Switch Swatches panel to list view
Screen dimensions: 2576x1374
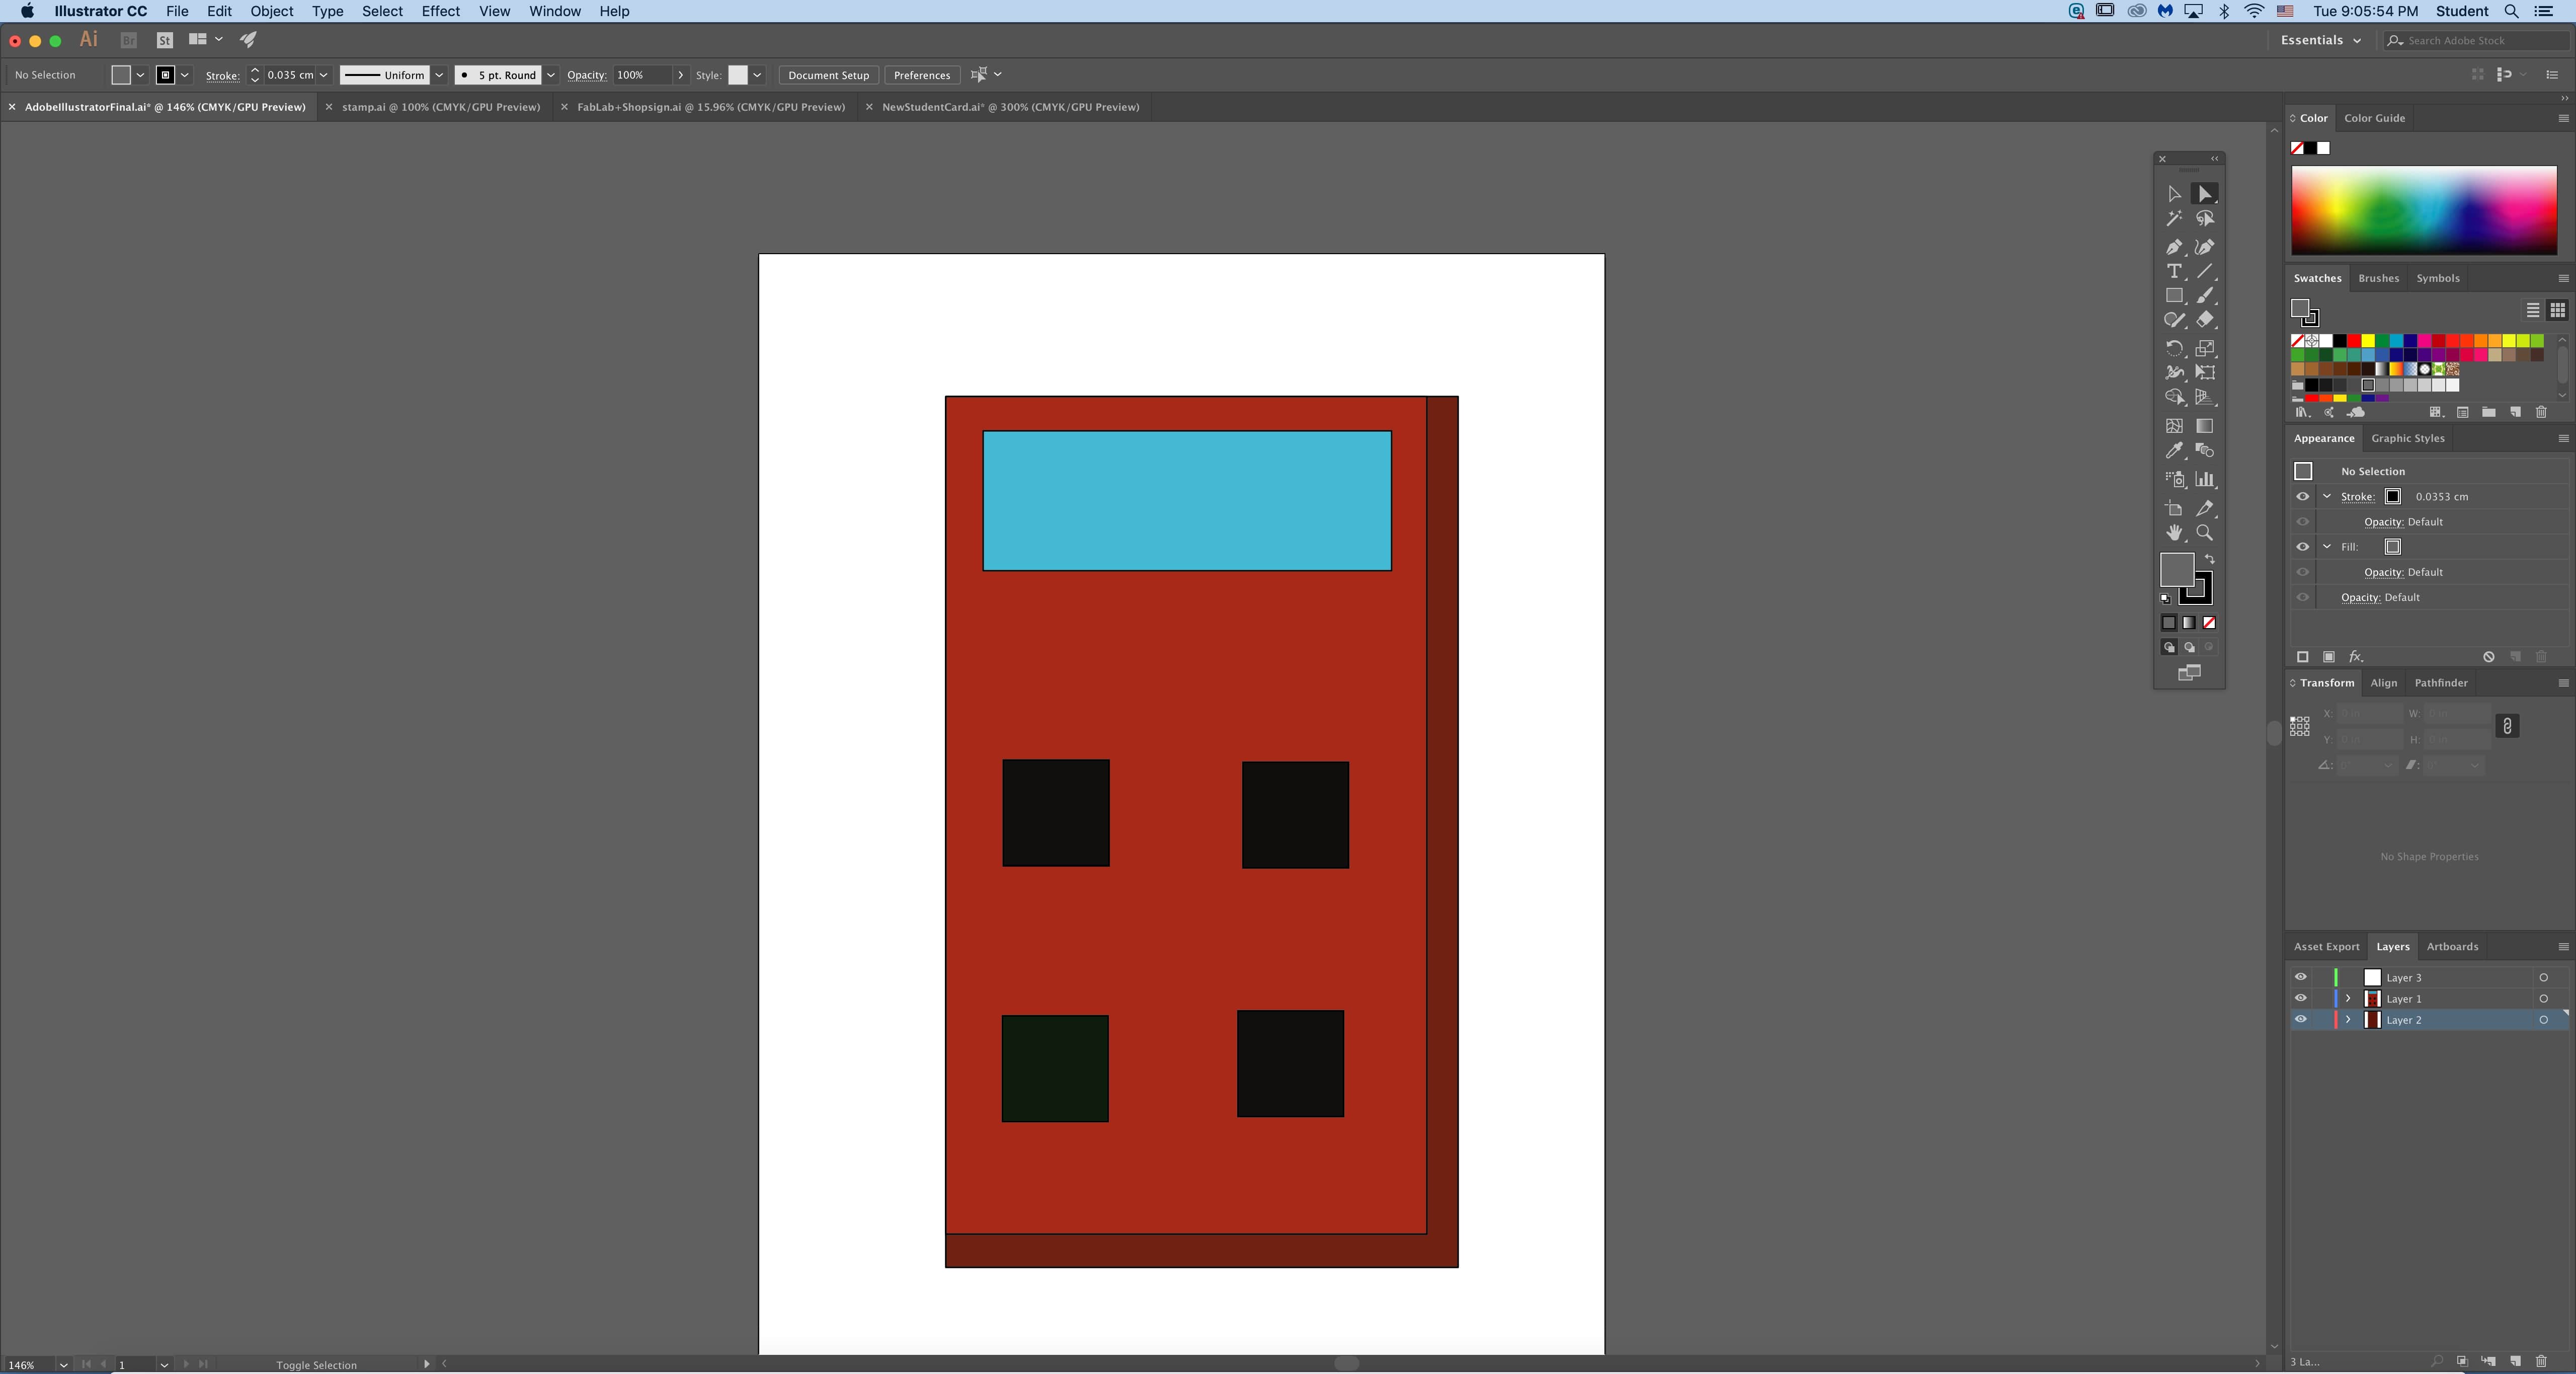pos(2533,311)
